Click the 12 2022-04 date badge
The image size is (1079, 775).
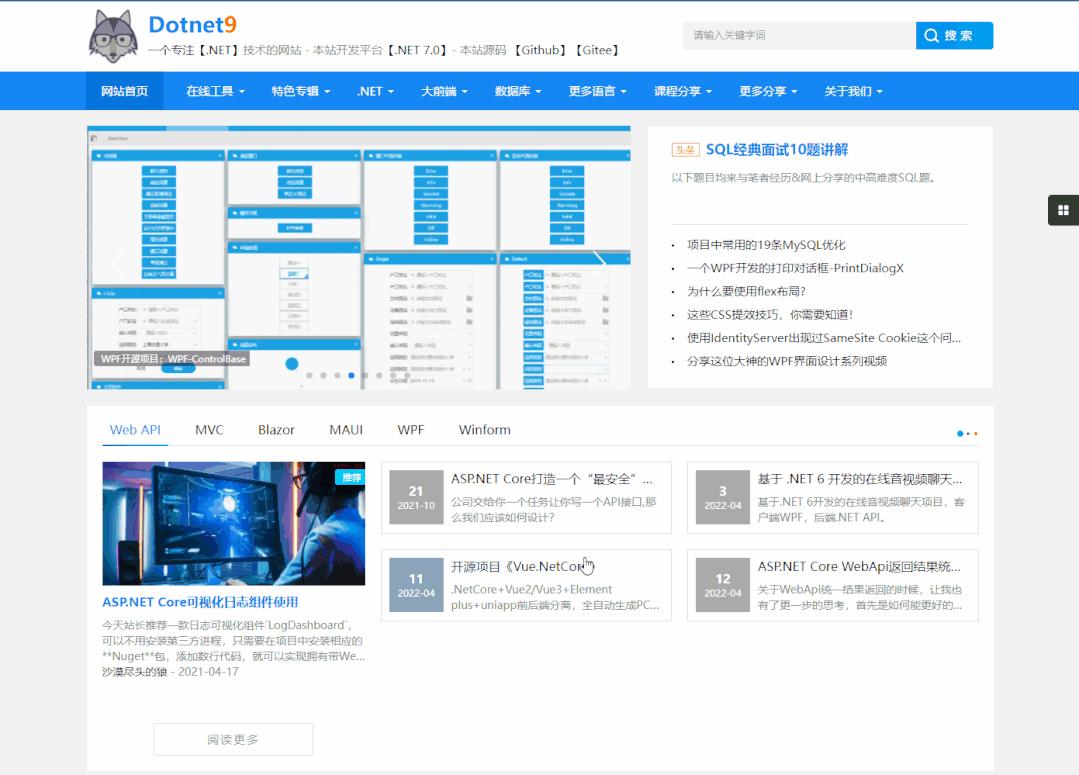click(x=723, y=585)
